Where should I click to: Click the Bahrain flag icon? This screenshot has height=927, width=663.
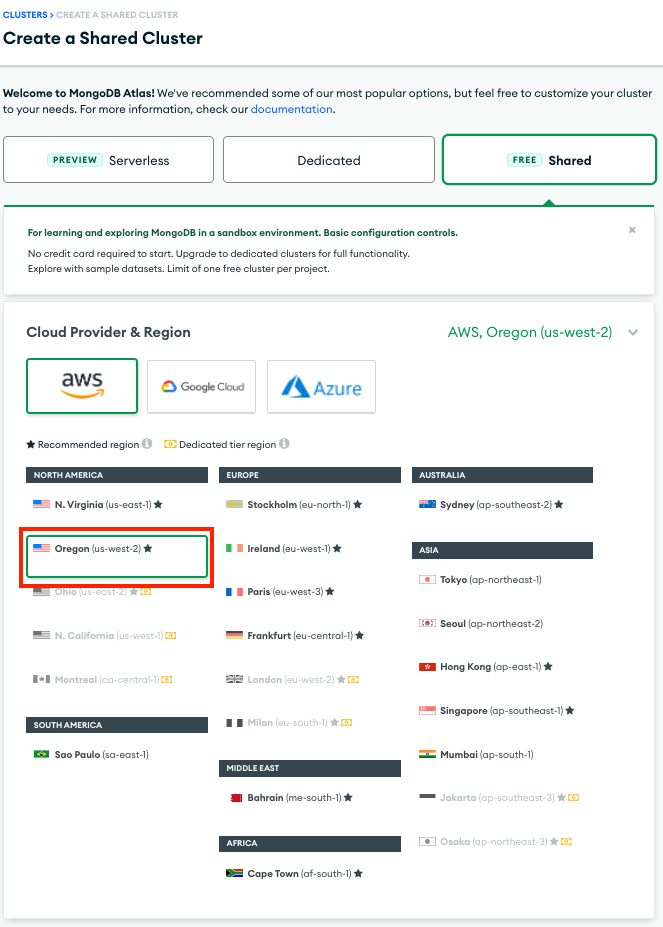tap(235, 798)
